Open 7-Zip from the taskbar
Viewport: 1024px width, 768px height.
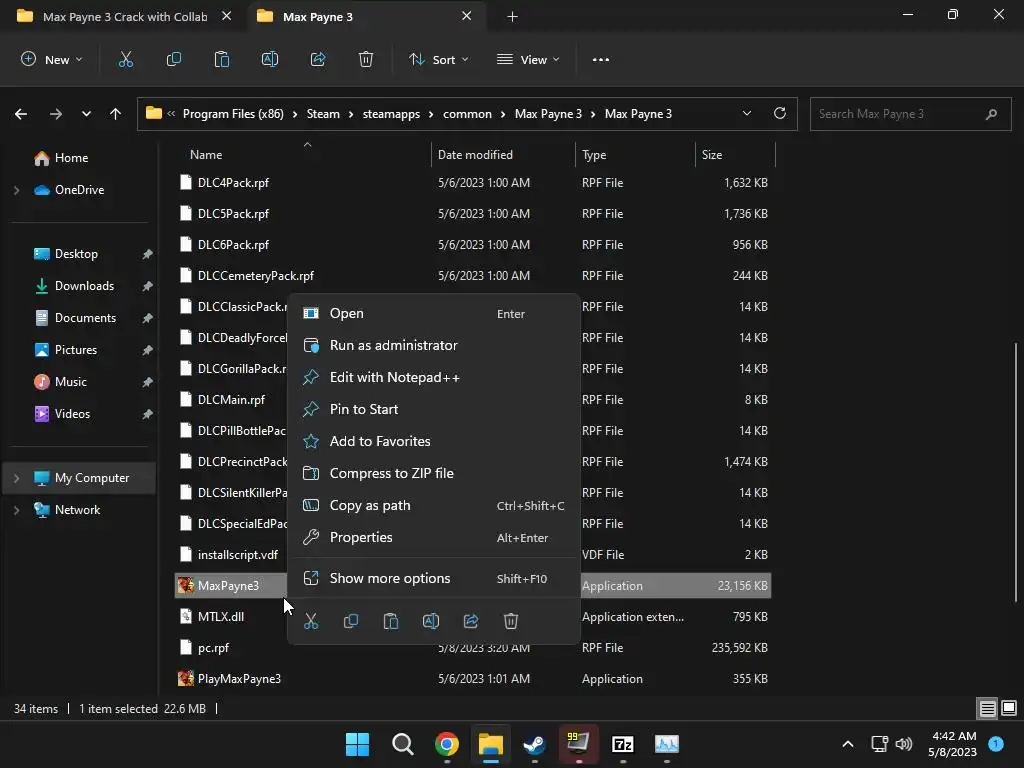(x=622, y=744)
